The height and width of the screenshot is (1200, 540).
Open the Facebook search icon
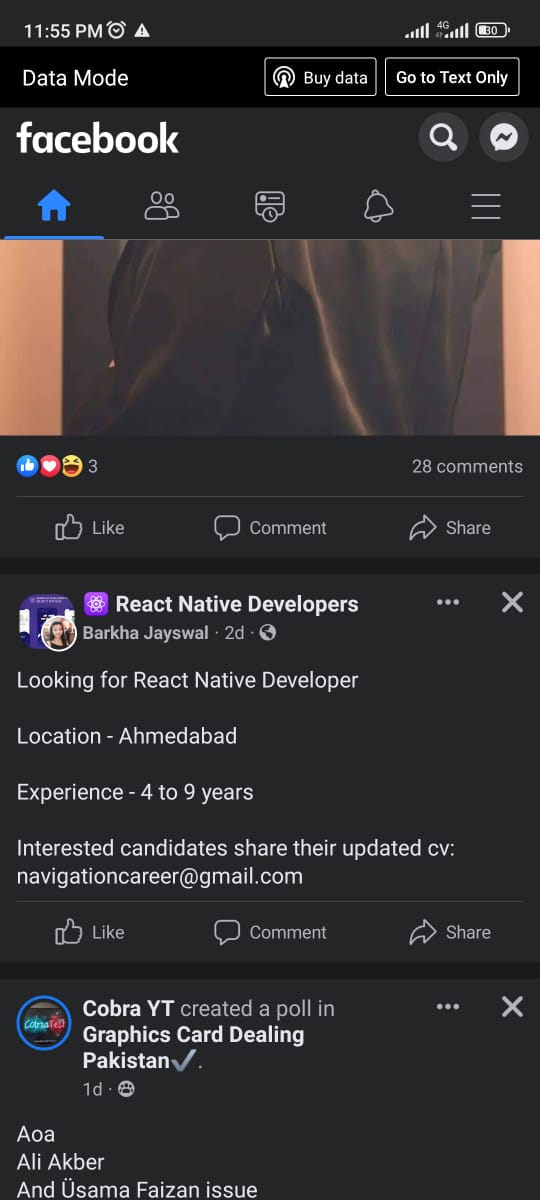pyautogui.click(x=443, y=137)
